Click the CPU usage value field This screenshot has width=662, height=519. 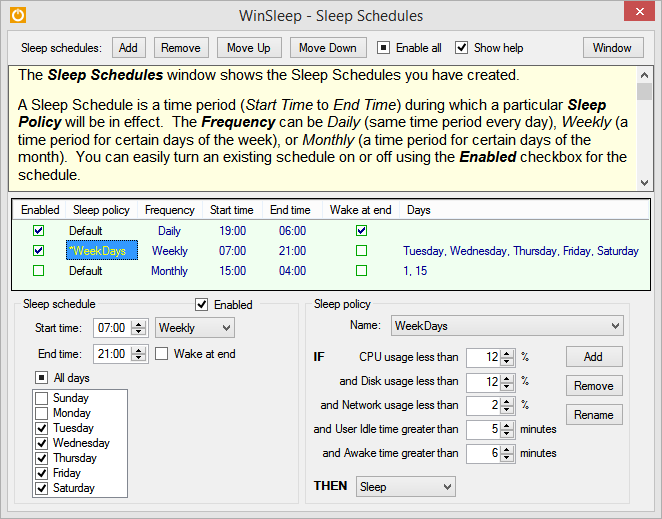point(483,357)
